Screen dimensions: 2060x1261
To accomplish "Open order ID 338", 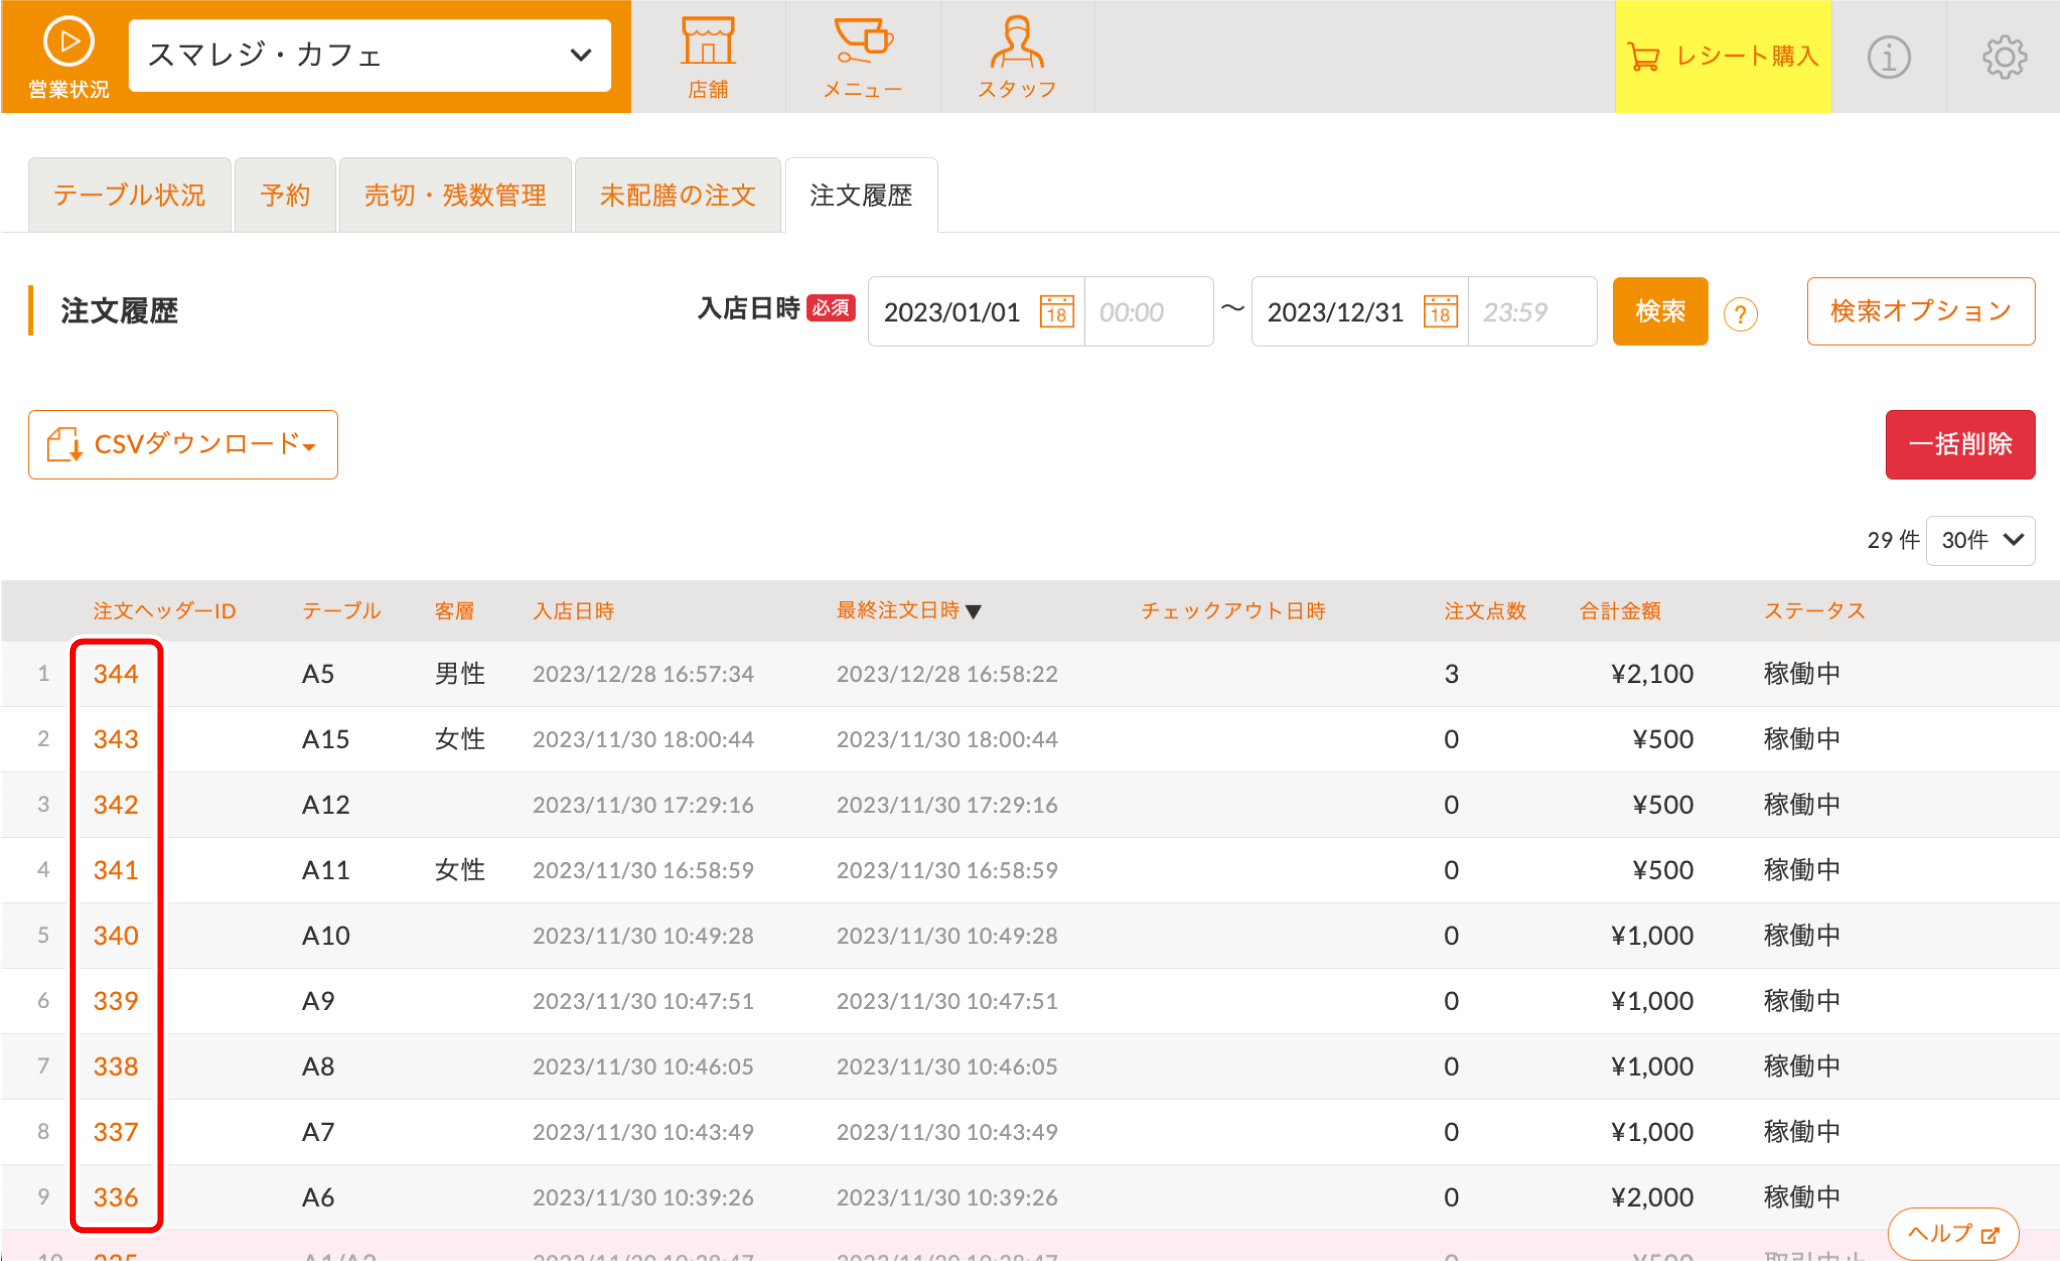I will pos(116,1067).
